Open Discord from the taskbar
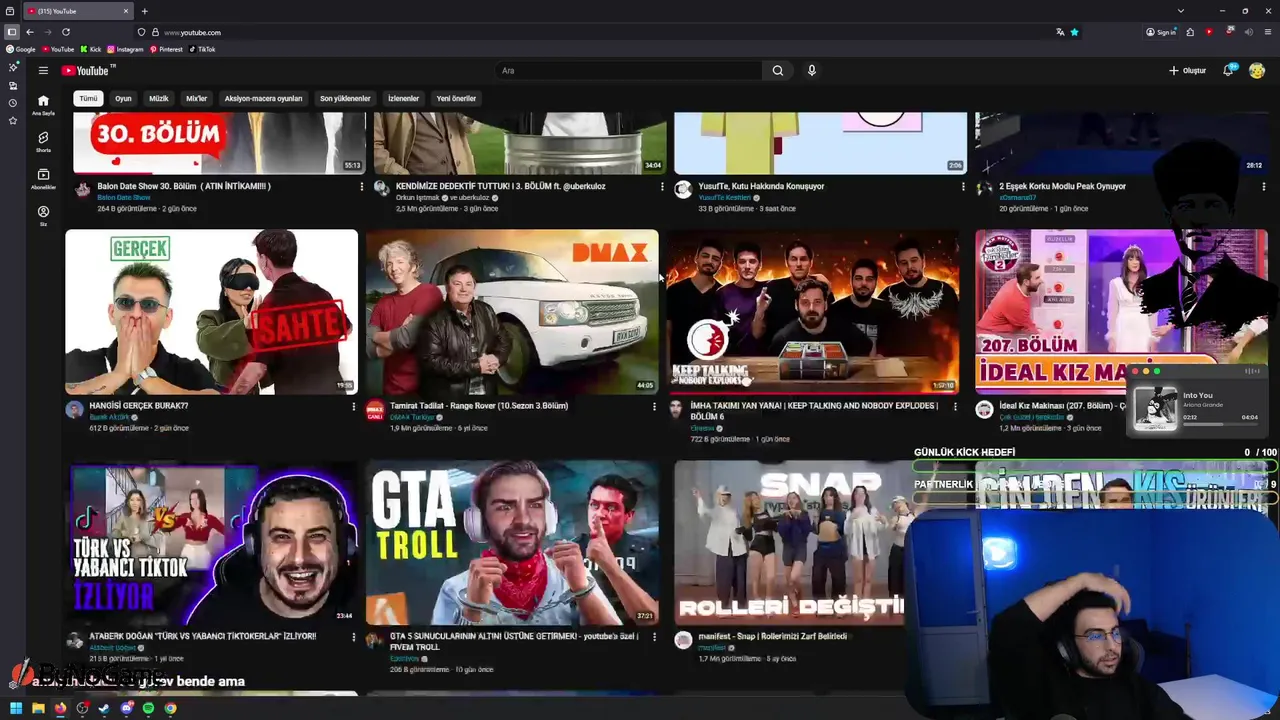 [126, 708]
